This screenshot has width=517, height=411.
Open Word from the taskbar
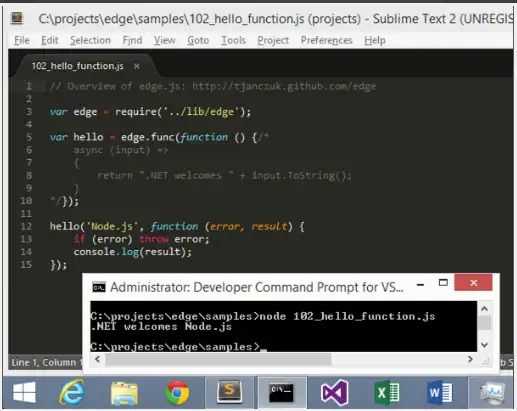[x=439, y=393]
